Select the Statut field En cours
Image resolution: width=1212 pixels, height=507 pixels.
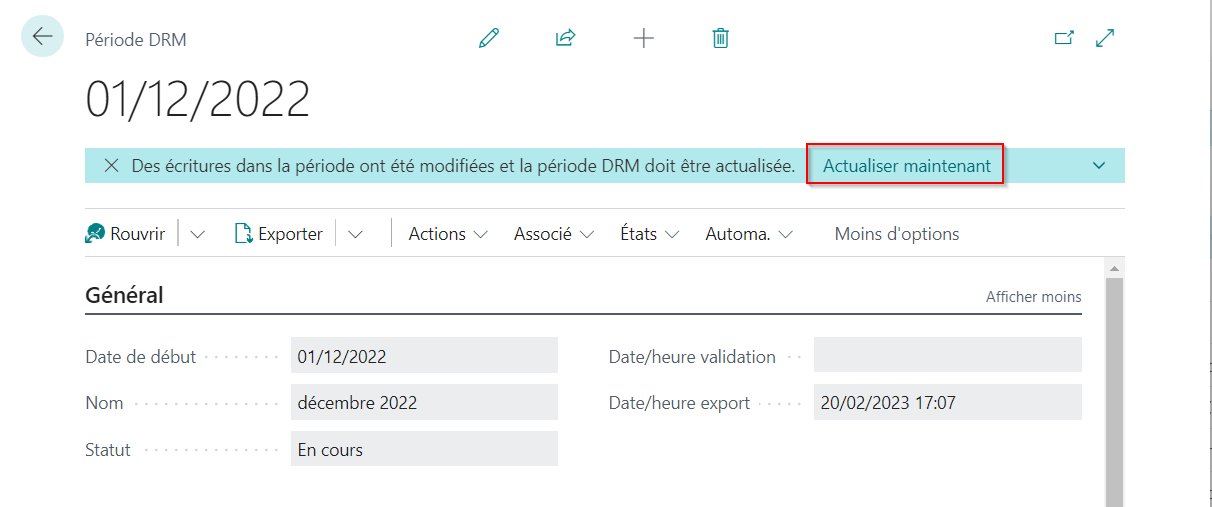(x=424, y=450)
